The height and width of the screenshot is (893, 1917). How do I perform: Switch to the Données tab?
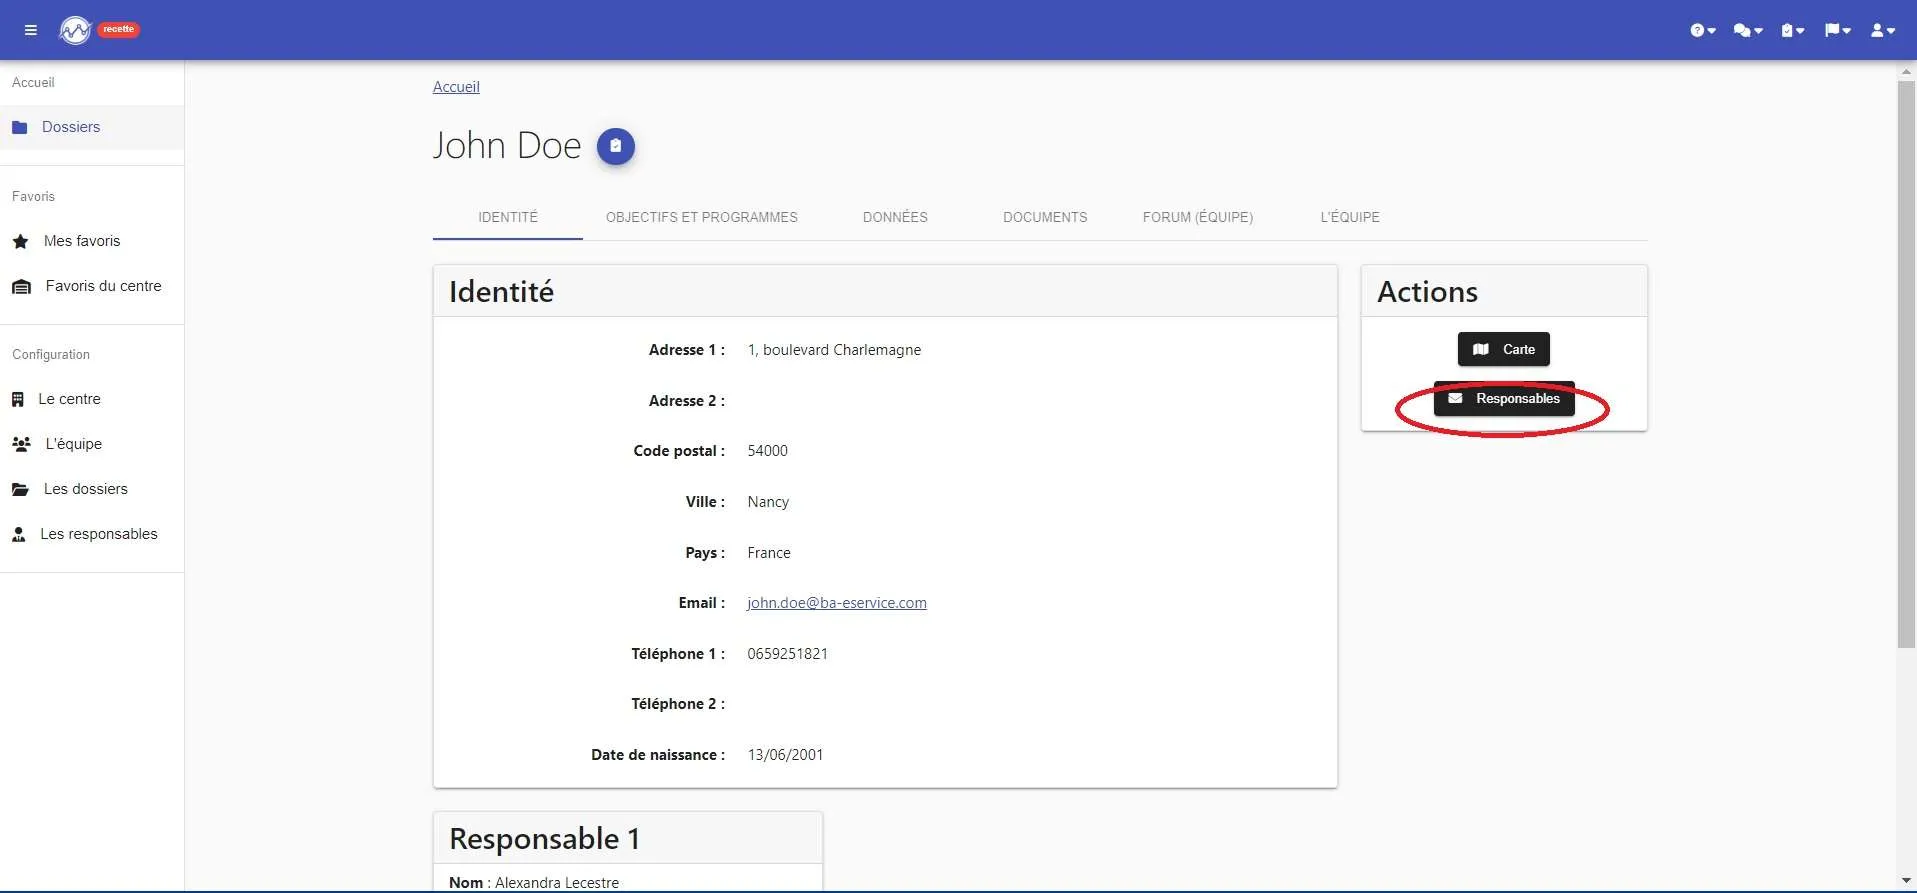[895, 217]
